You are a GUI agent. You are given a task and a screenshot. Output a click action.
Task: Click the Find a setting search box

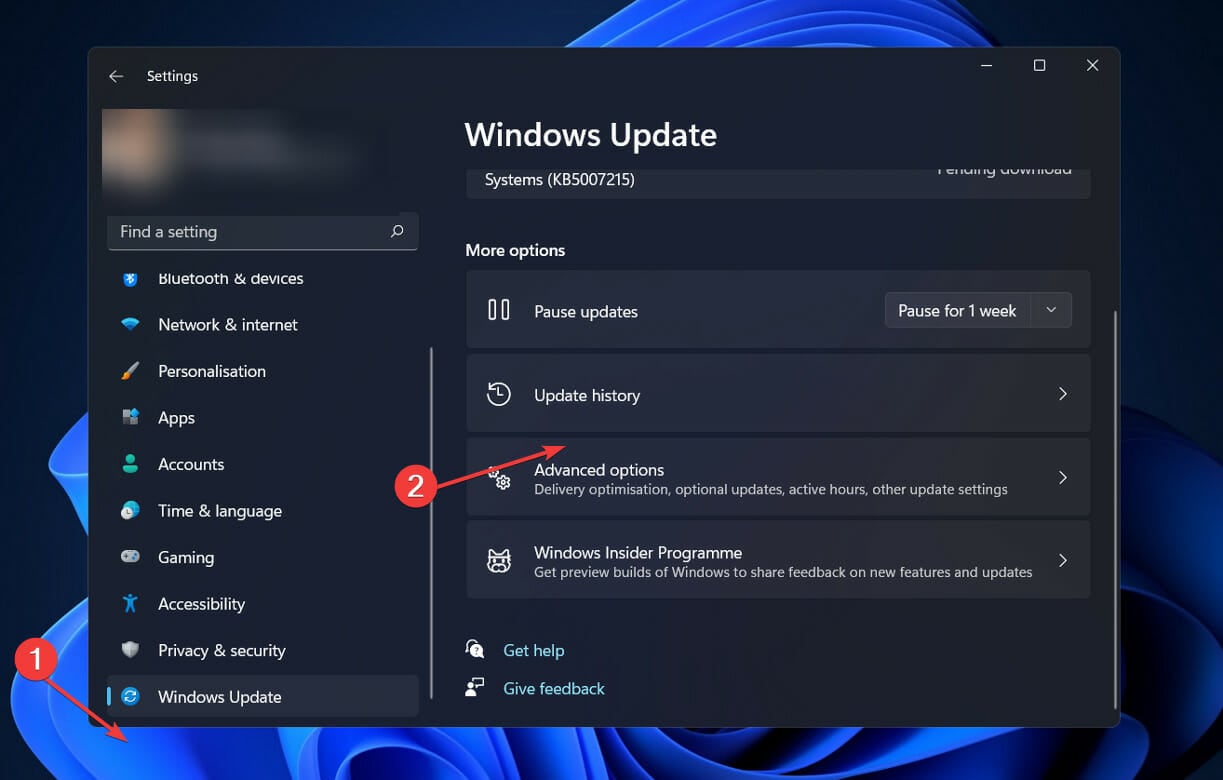coord(262,231)
